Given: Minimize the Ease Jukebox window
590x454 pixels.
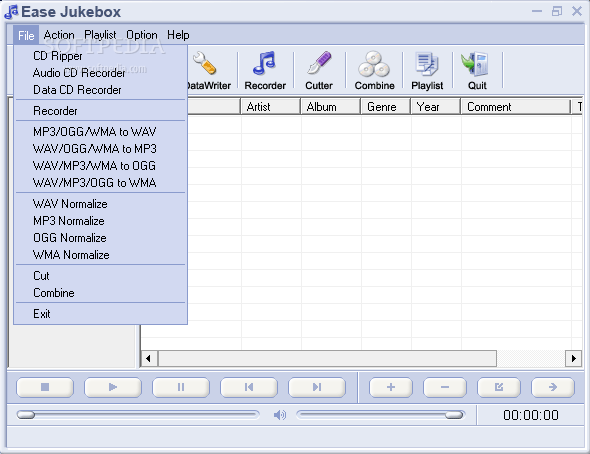Looking at the screenshot, I should 537,11.
